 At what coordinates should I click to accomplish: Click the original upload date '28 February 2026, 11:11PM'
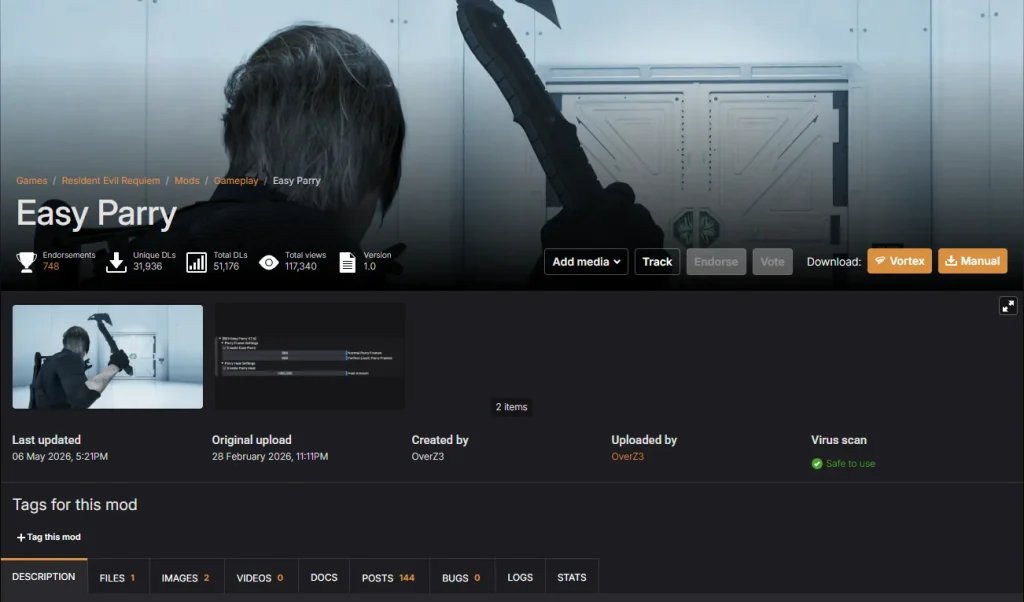[x=270, y=456]
